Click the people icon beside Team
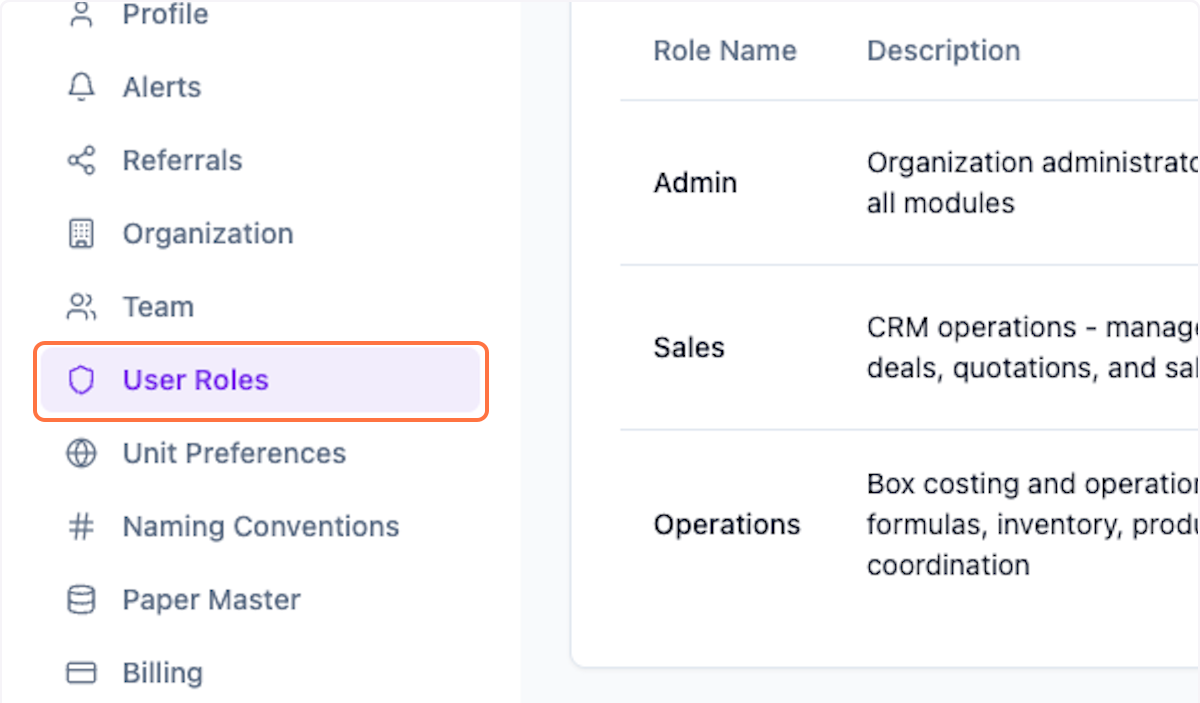 (x=81, y=307)
